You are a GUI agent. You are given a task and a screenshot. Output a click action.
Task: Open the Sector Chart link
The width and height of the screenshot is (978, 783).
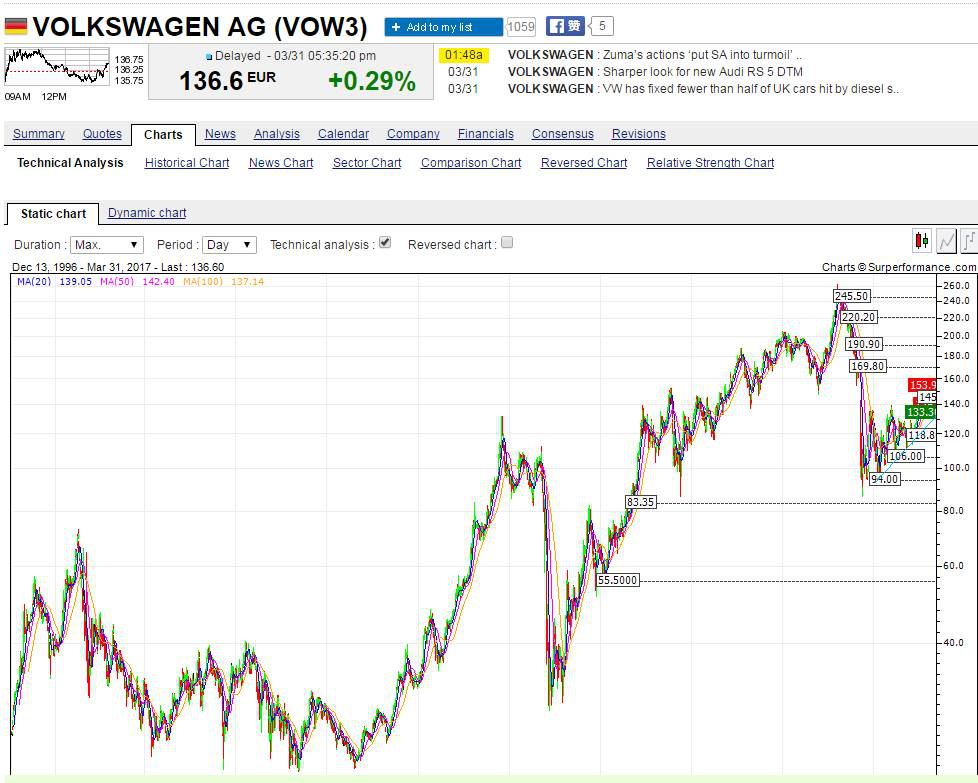click(x=367, y=163)
